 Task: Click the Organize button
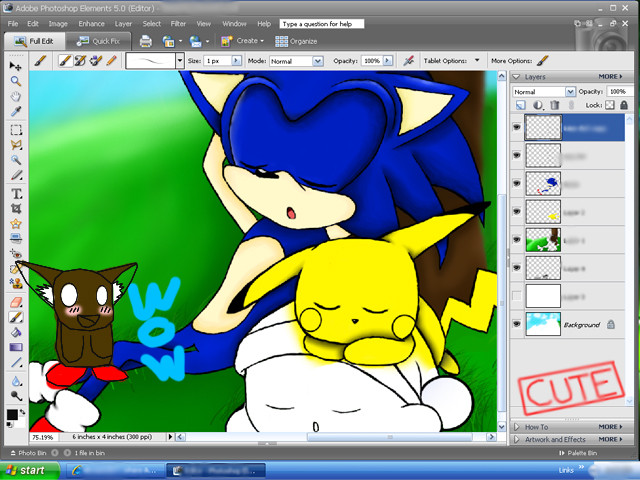coord(296,41)
